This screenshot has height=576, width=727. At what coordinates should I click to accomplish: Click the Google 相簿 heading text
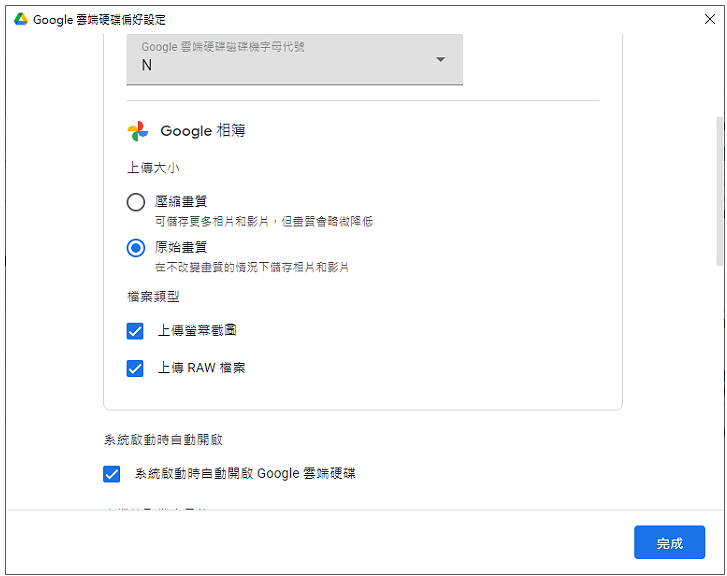click(x=203, y=131)
